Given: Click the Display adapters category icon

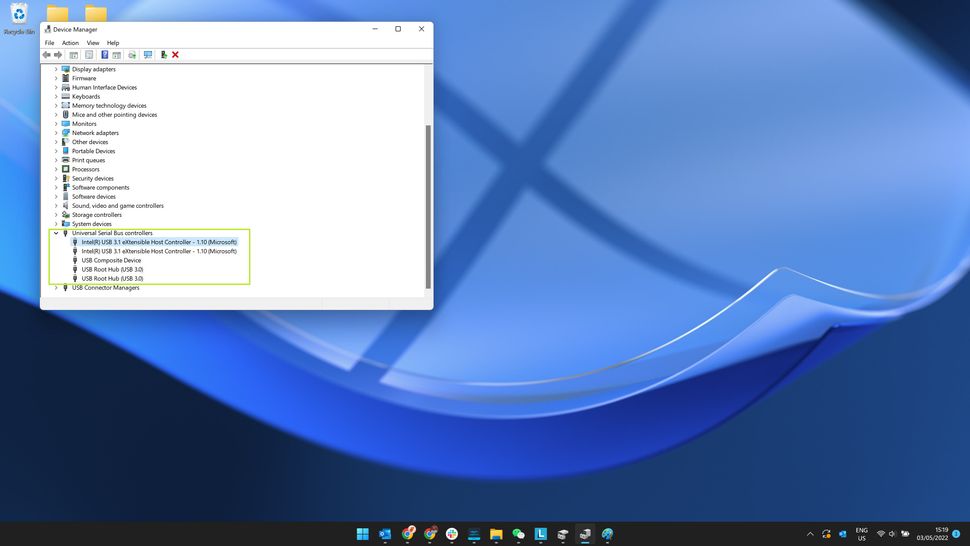Looking at the screenshot, I should click(x=66, y=69).
